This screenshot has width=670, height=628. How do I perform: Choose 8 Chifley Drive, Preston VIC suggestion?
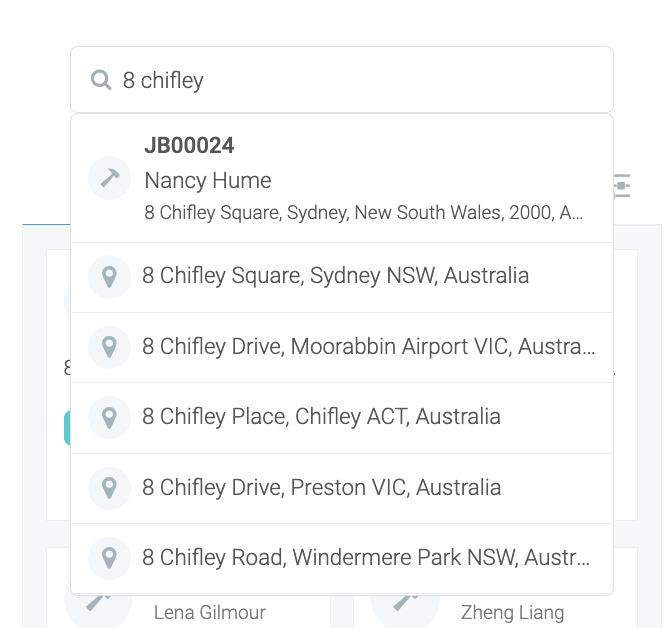(342, 488)
